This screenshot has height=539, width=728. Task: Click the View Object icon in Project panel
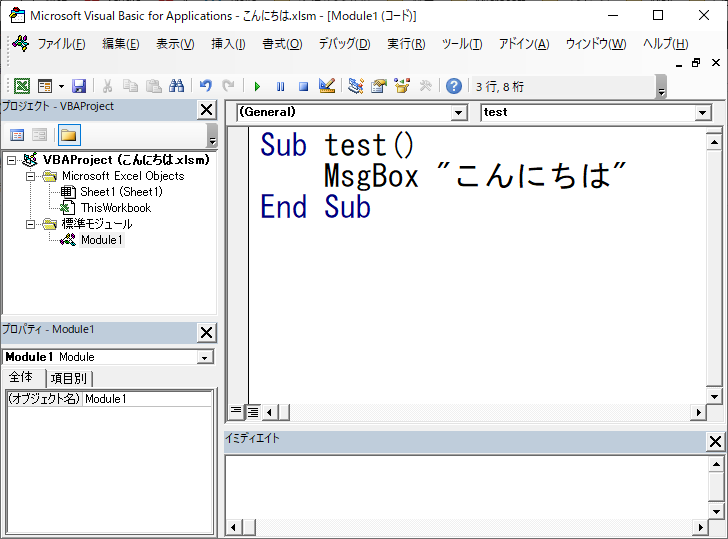(39, 135)
